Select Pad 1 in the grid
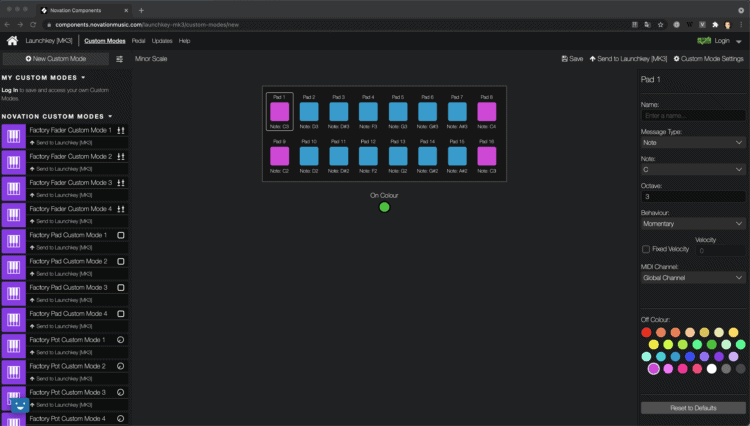Viewport: 750px width, 426px height. pyautogui.click(x=279, y=112)
